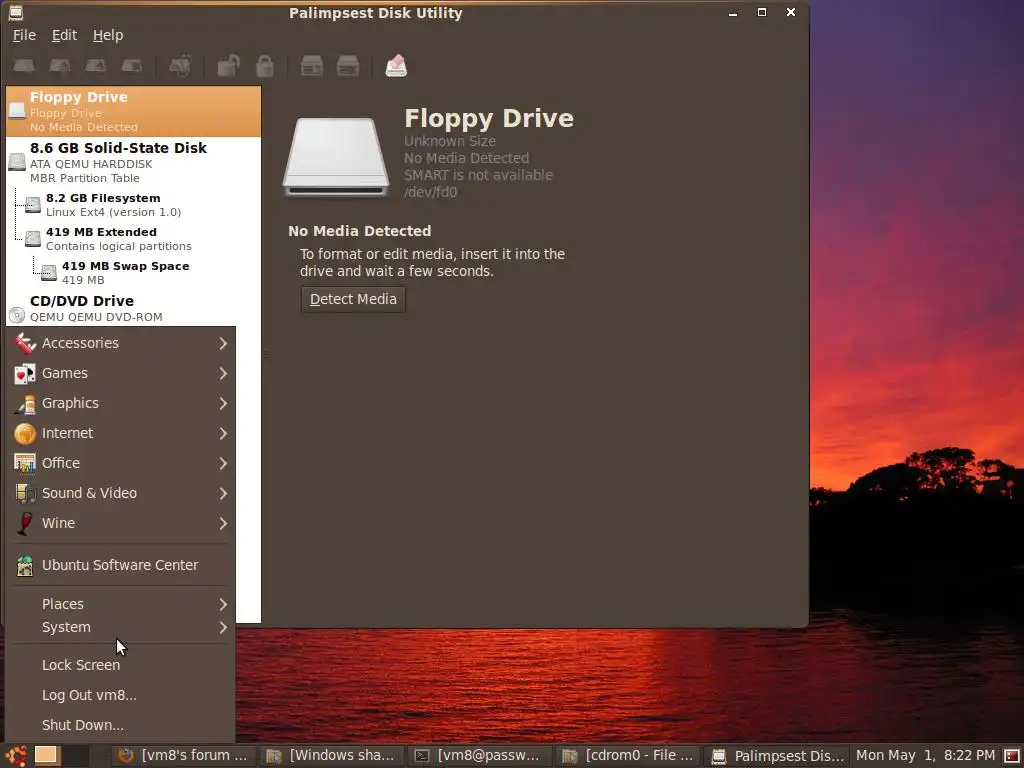Click the large floppy drive image
Screen dimensions: 1024x768
pyautogui.click(x=336, y=157)
